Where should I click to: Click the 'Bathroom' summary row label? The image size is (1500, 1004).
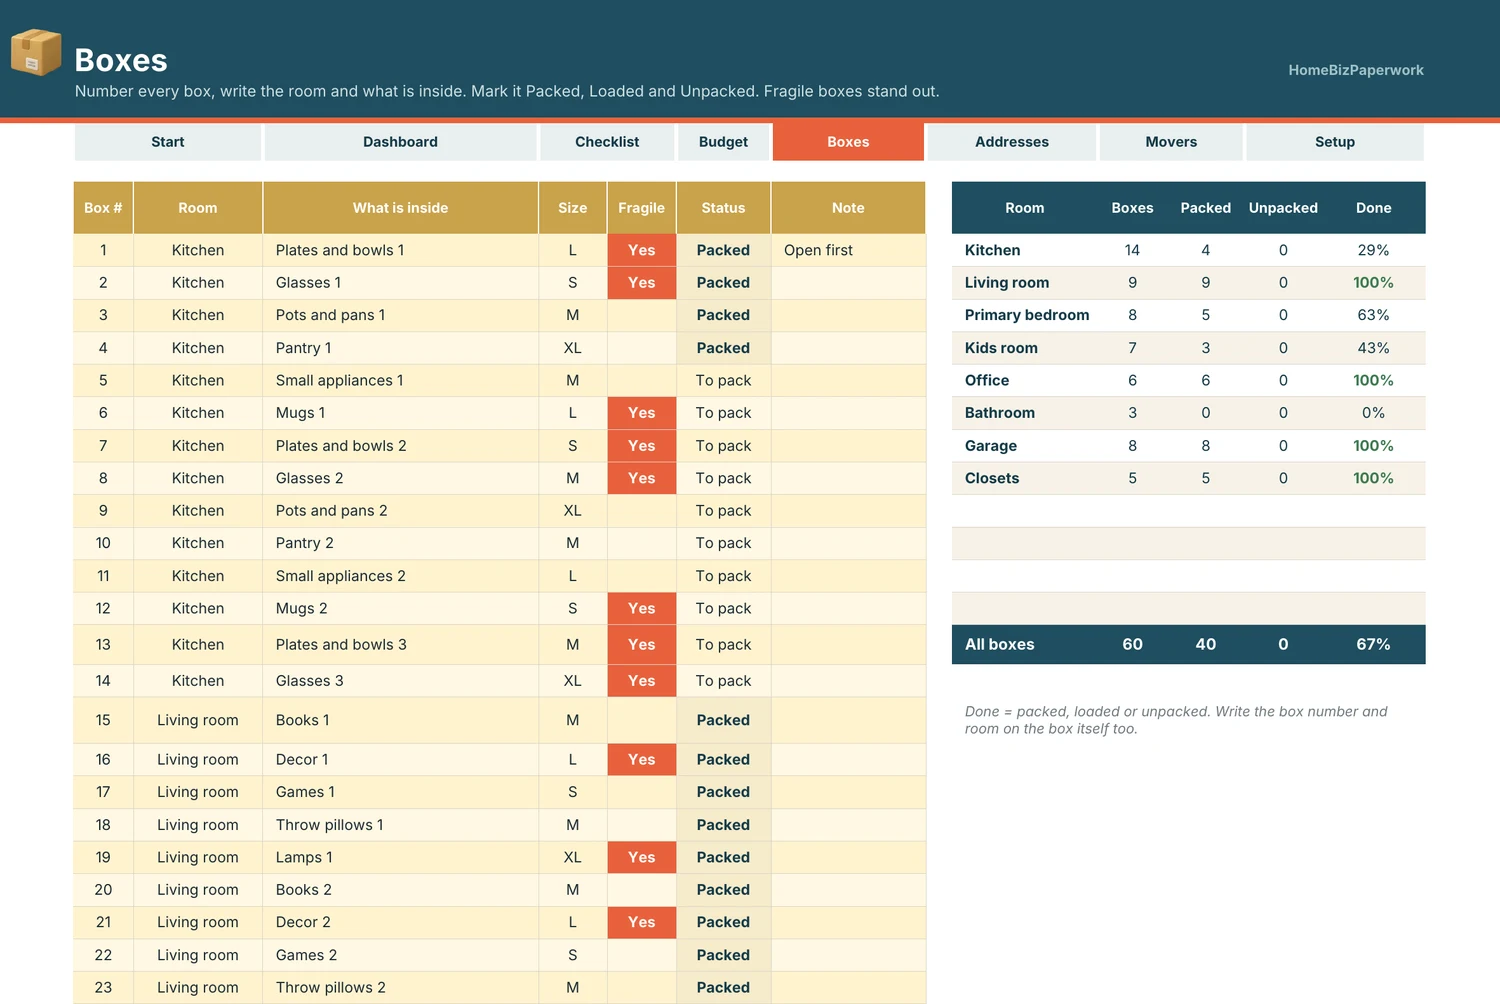tap(1000, 413)
